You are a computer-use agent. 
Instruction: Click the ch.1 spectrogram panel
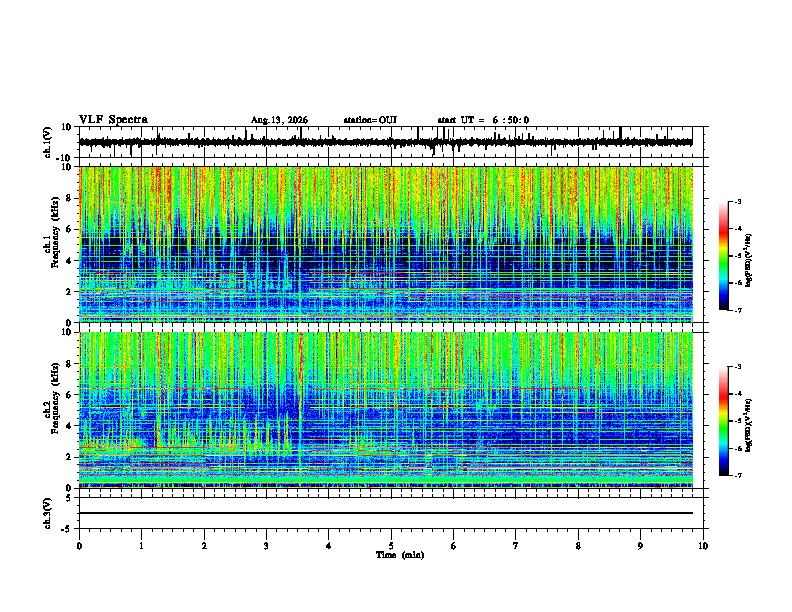pos(386,244)
